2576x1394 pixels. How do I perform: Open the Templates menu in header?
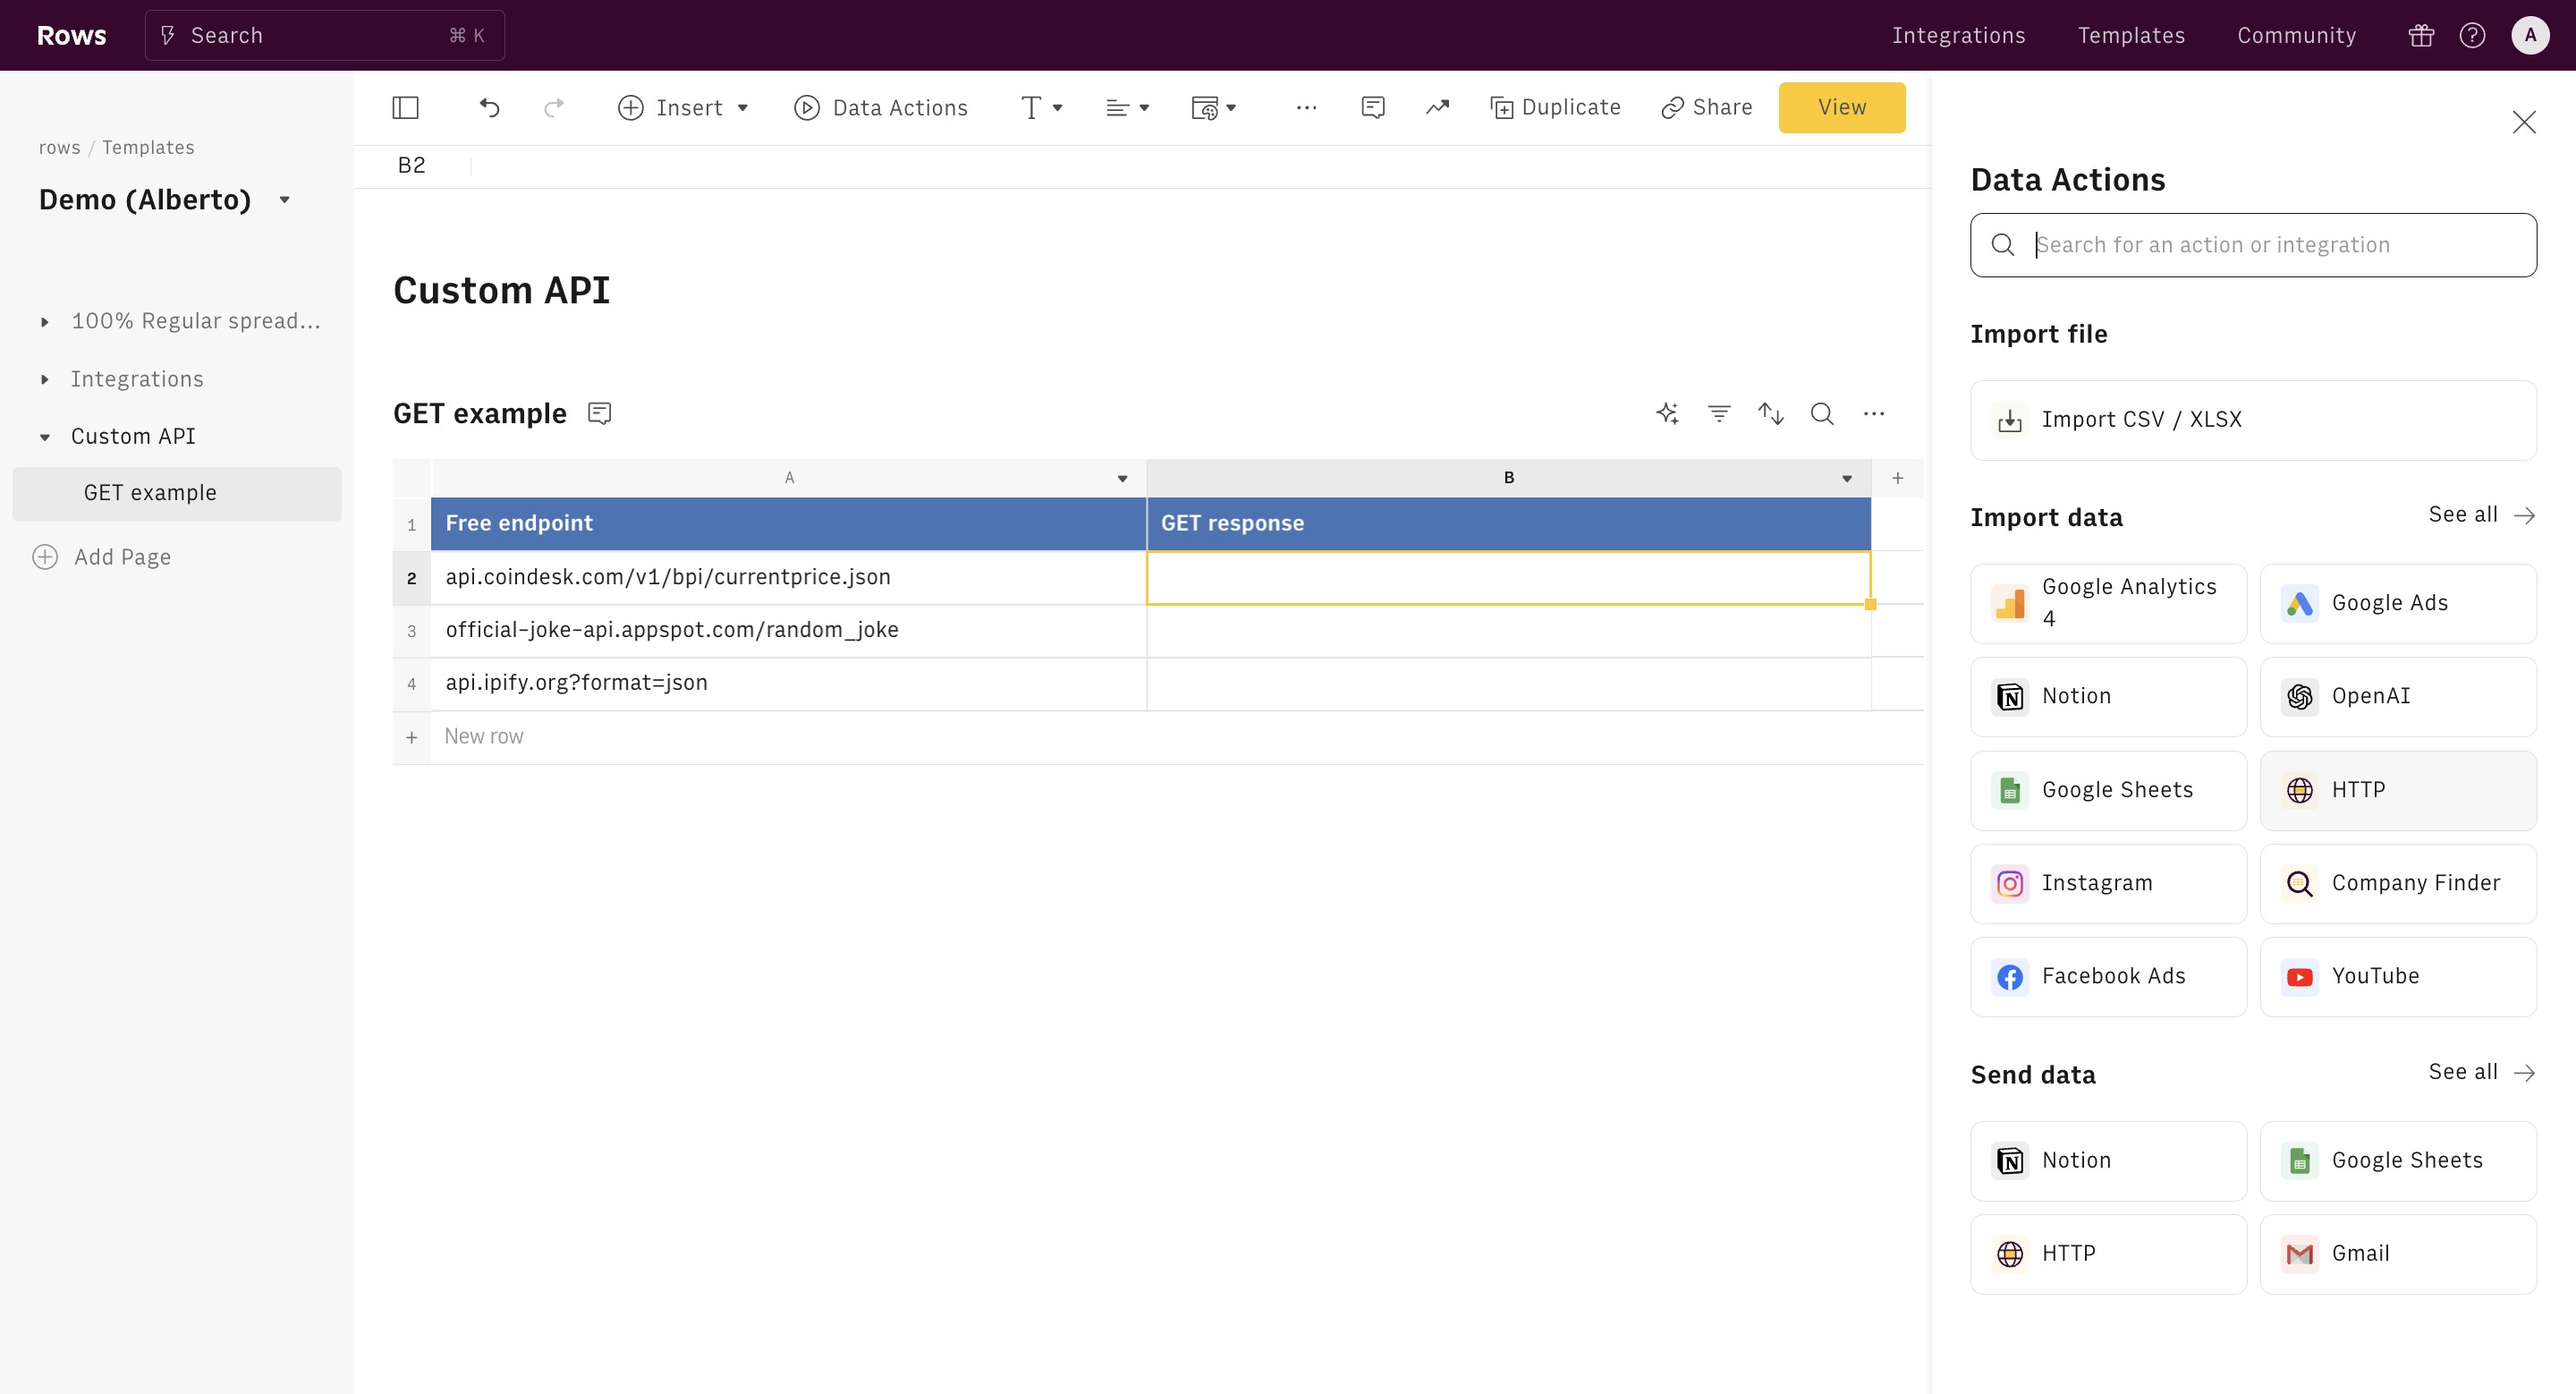[2131, 35]
